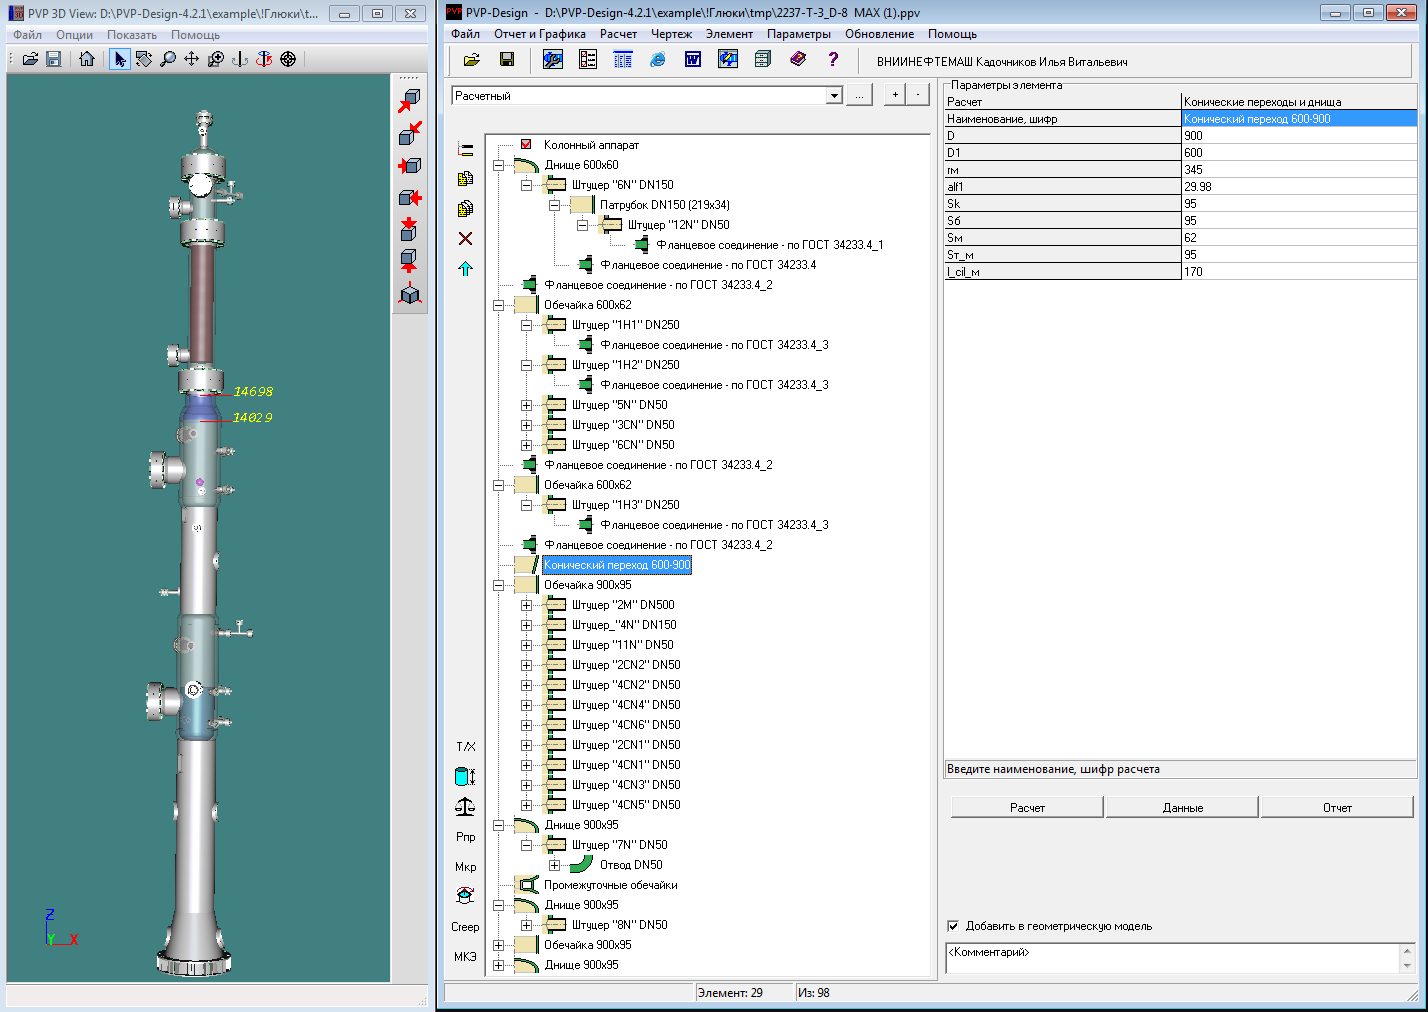Viewport: 1428px width, 1012px height.
Task: Click the isometric cube view icon
Action: pos(410,294)
